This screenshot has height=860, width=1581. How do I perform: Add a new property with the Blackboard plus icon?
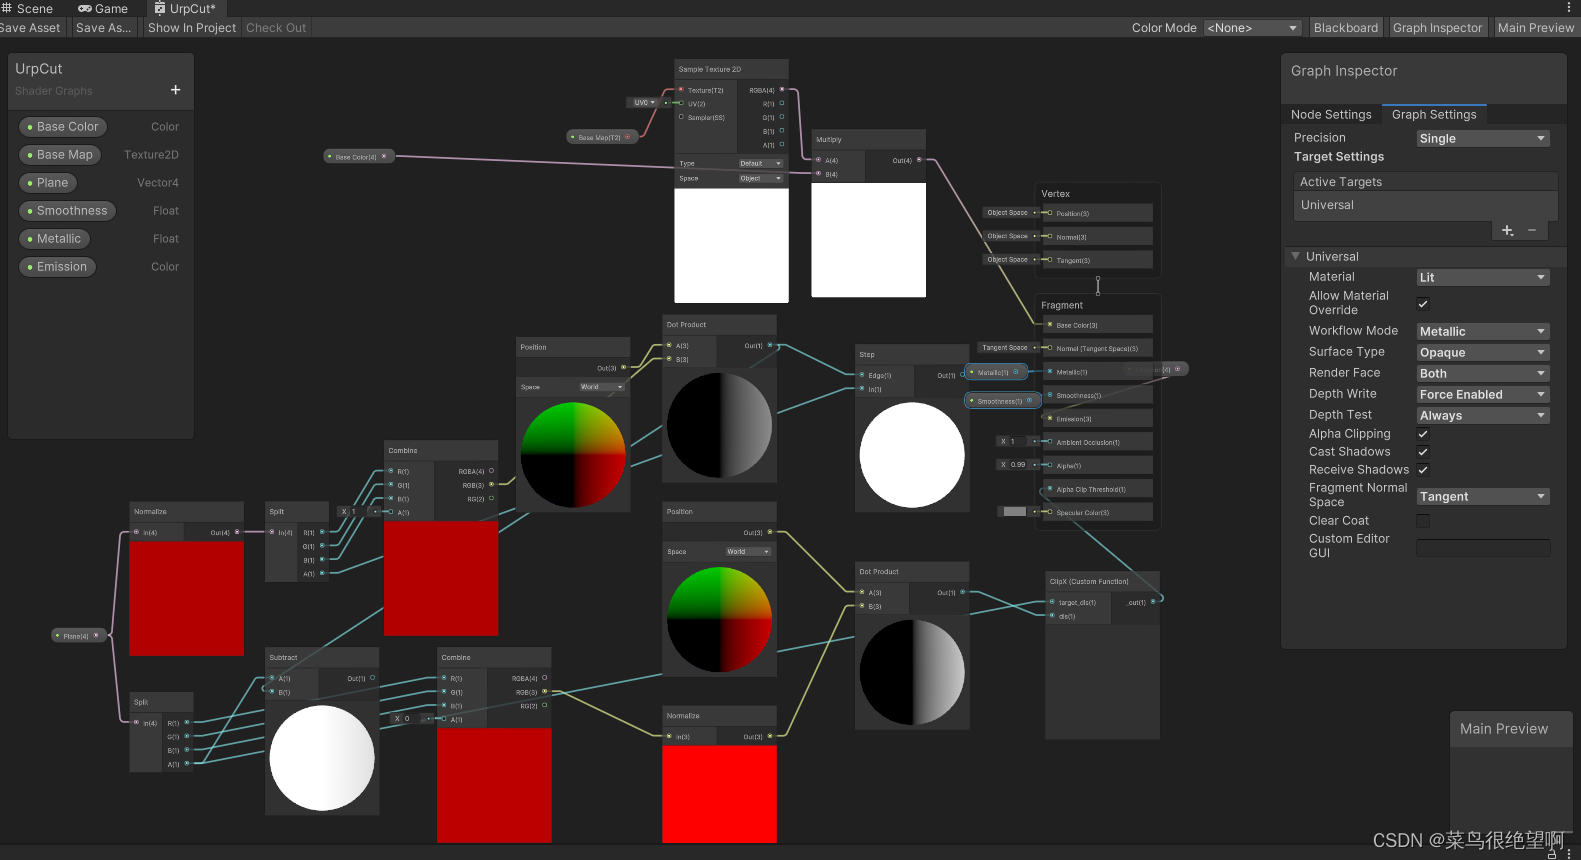point(176,90)
